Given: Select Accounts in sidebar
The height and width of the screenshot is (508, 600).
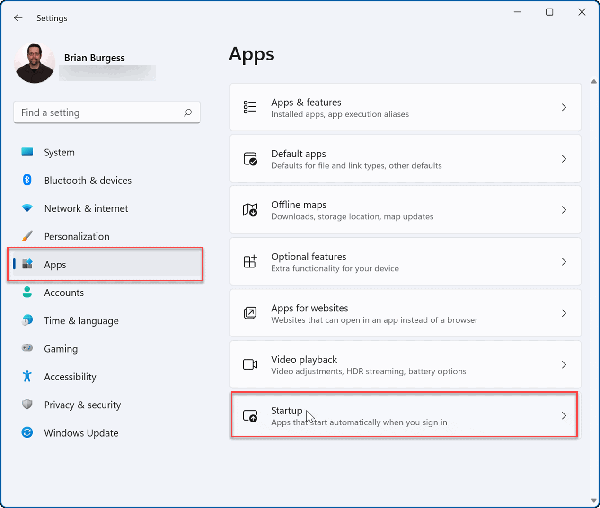Looking at the screenshot, I should [x=64, y=293].
